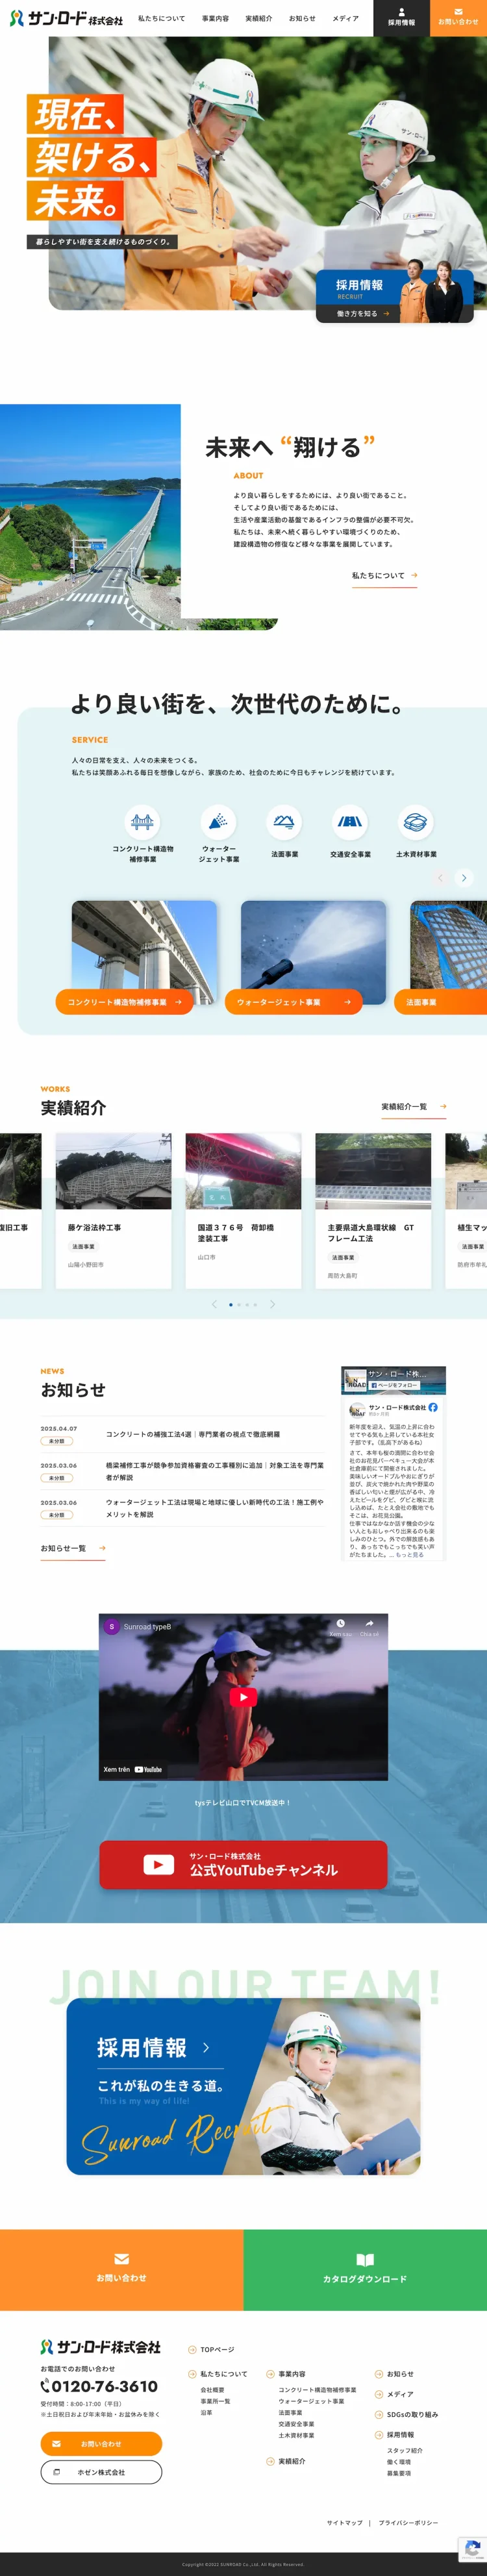487x2576 pixels.
Task: Select the 交通安全事業 road icon
Action: (x=350, y=822)
